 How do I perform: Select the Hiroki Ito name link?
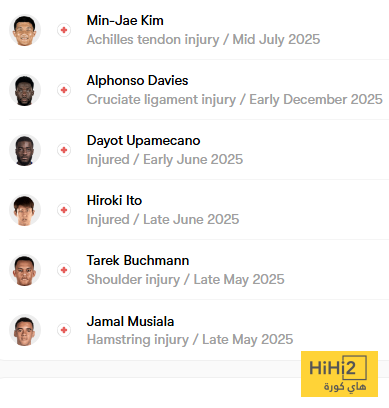114,201
